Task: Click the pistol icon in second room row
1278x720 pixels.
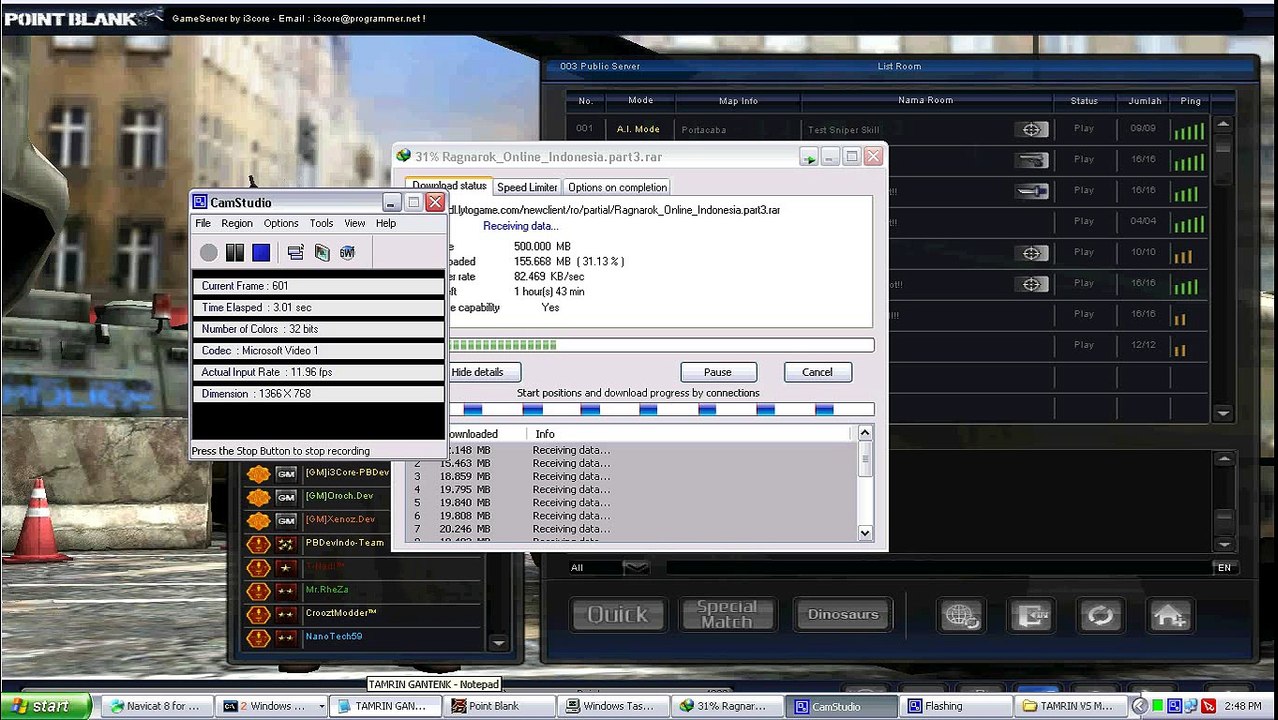Action: point(1032,159)
